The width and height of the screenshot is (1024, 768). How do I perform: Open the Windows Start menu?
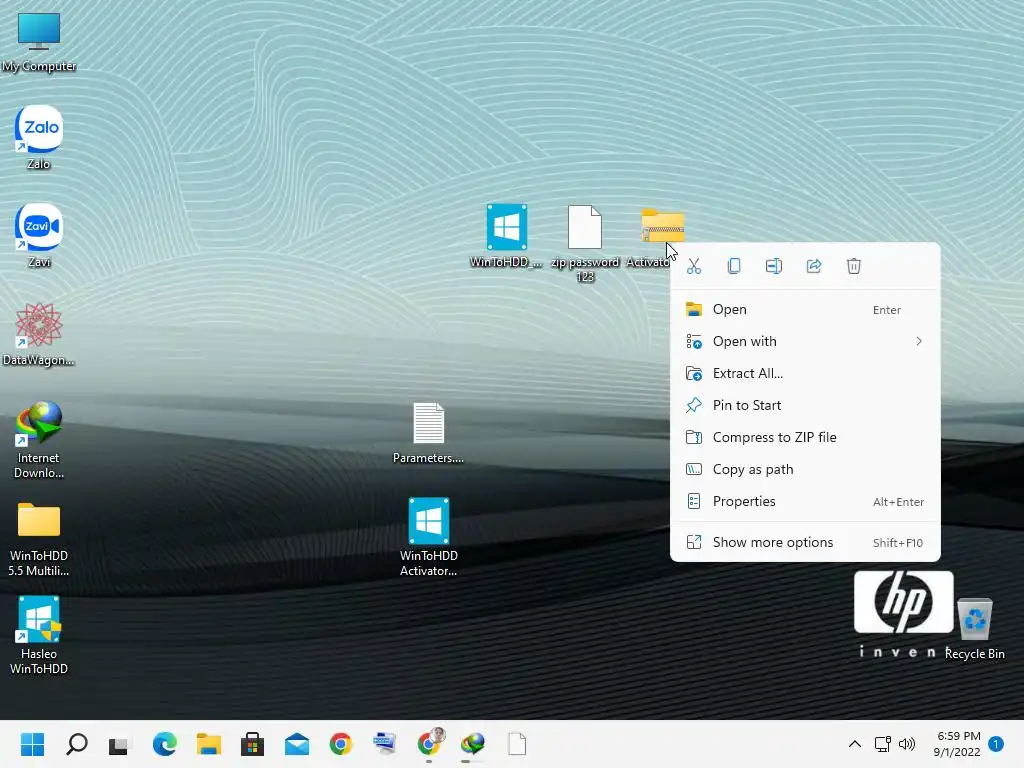[32, 744]
